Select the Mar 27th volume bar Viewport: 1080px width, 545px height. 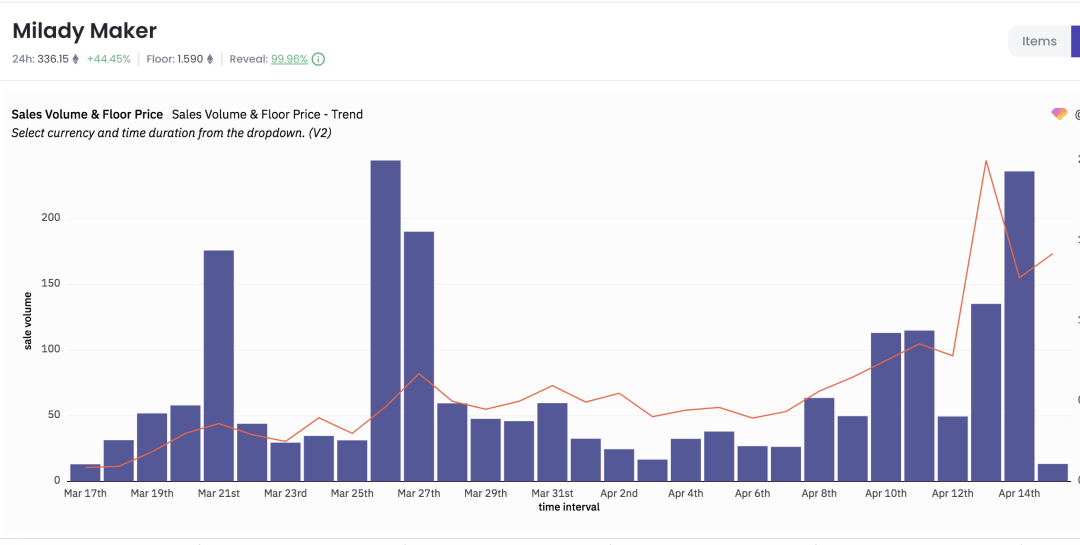pos(419,356)
